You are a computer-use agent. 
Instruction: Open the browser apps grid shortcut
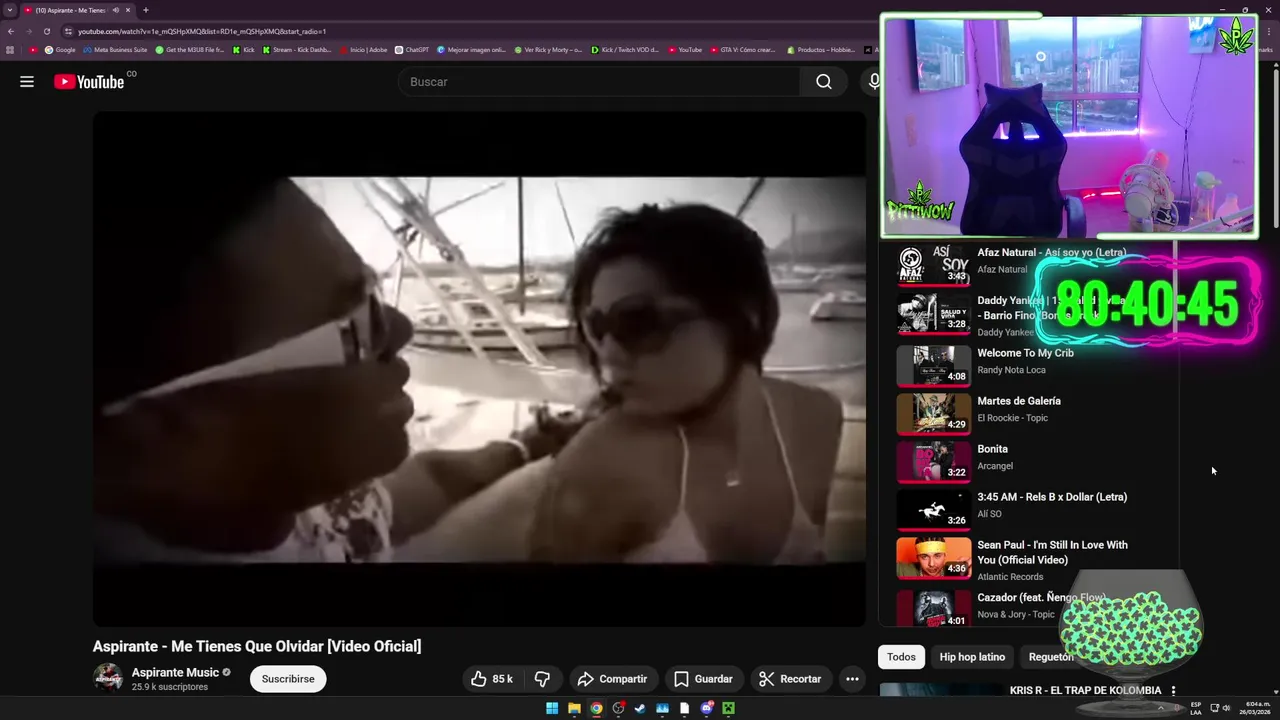coord(10,50)
